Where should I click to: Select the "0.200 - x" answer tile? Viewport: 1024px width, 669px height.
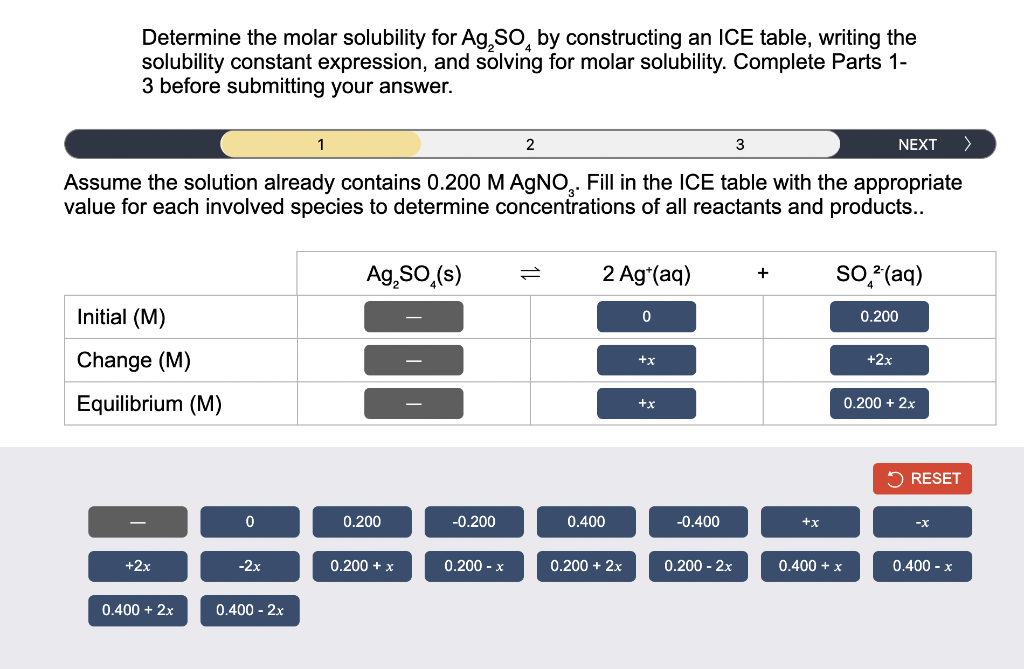tap(474, 566)
